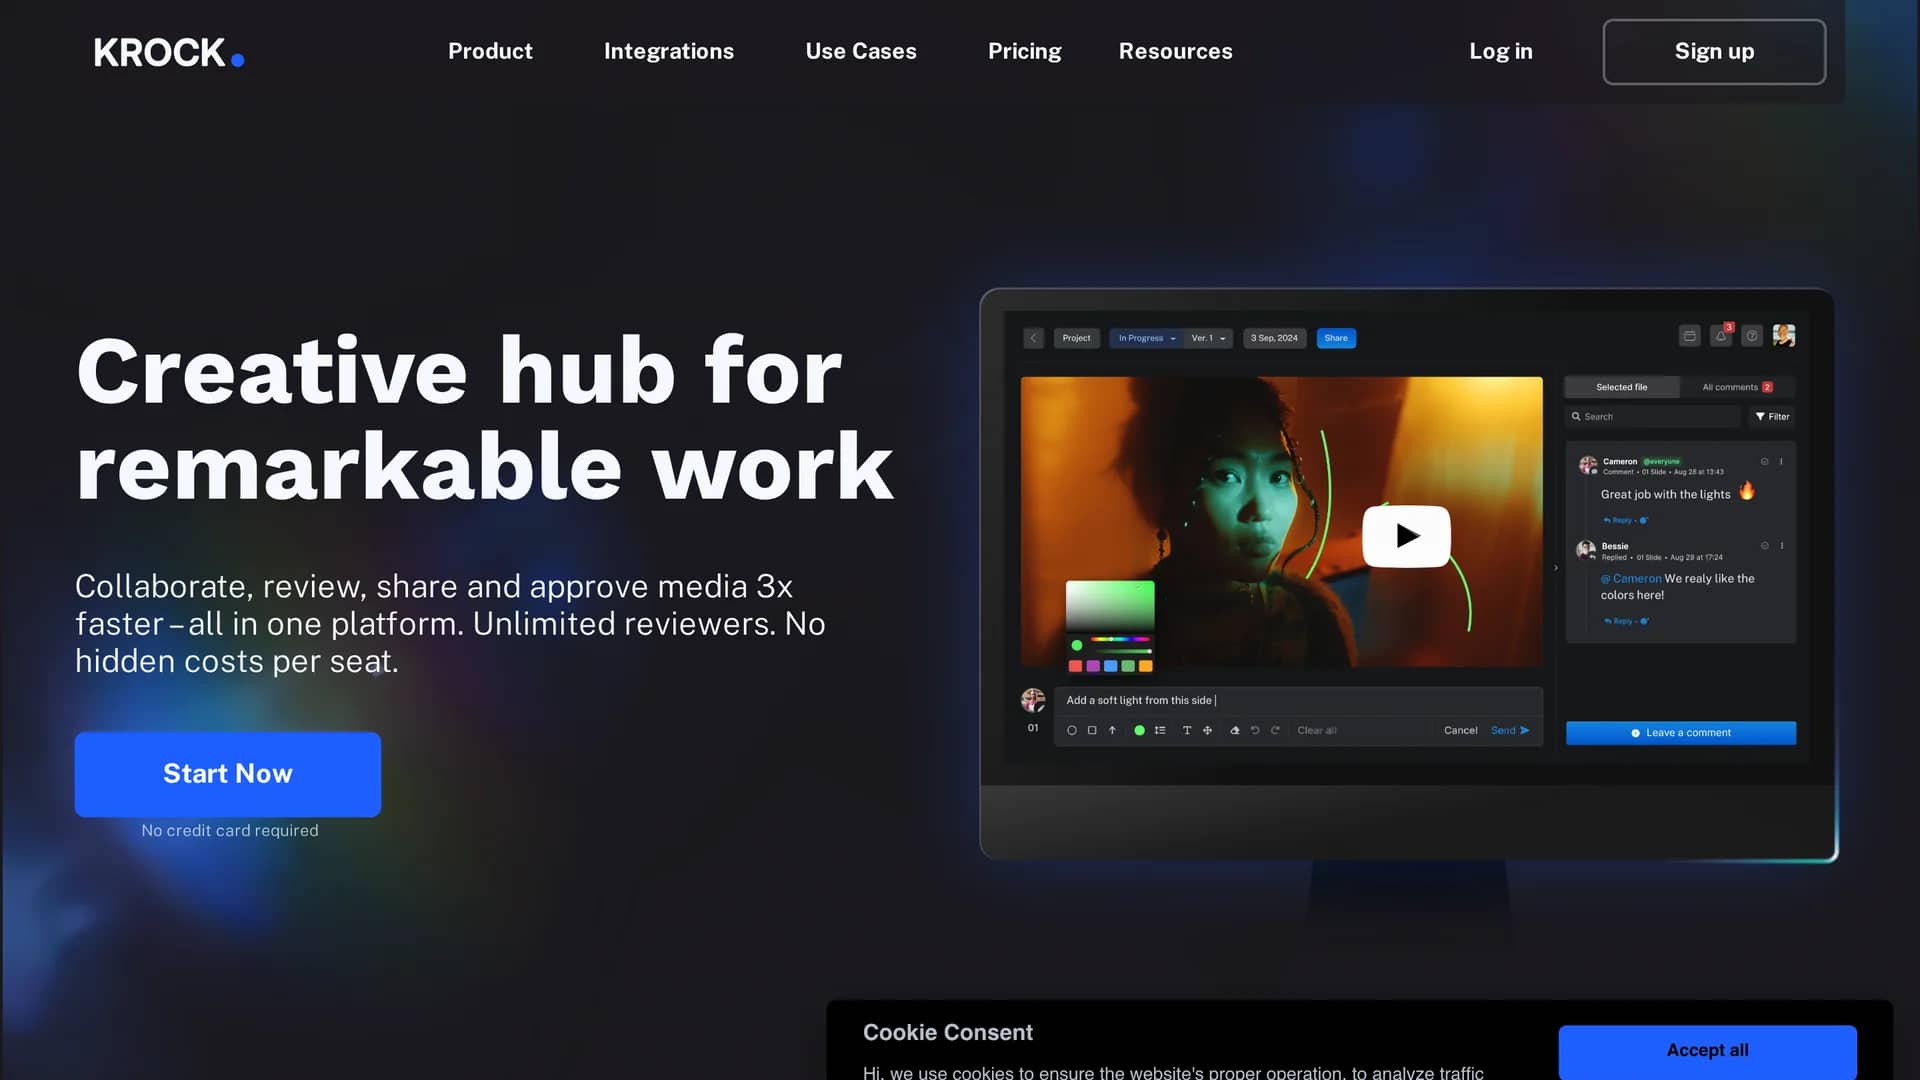
Task: Switch to the All comments tab
Action: (x=1738, y=387)
